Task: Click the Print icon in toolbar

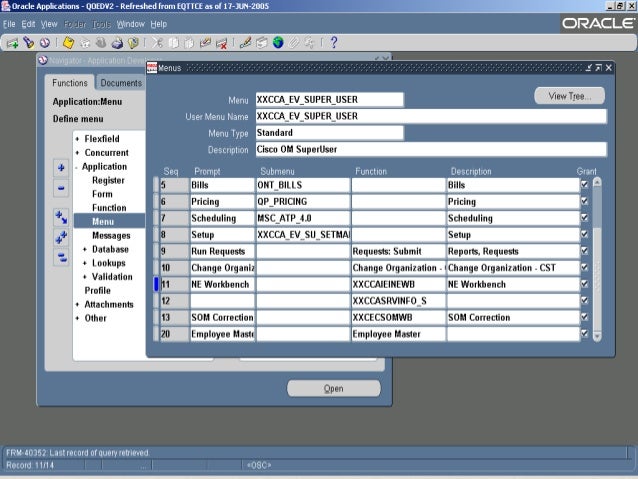Action: click(x=117, y=43)
